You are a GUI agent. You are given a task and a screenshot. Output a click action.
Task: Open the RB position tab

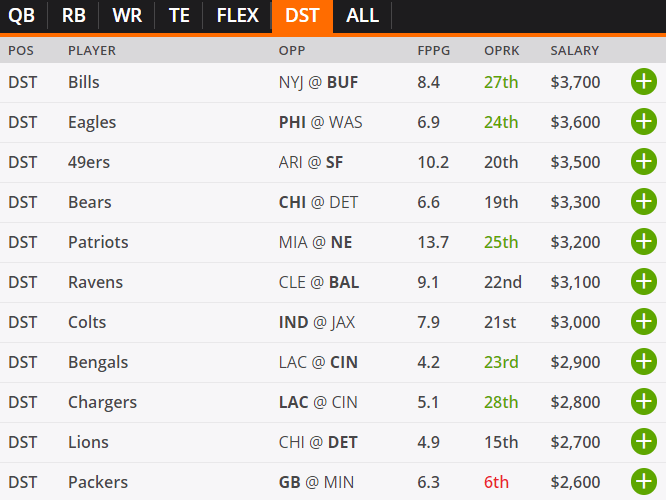click(73, 15)
